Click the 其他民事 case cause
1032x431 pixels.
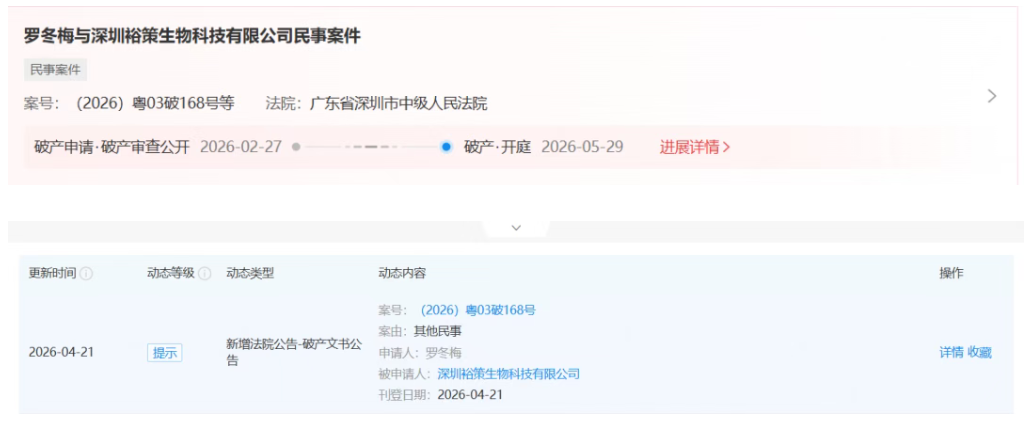(x=438, y=331)
